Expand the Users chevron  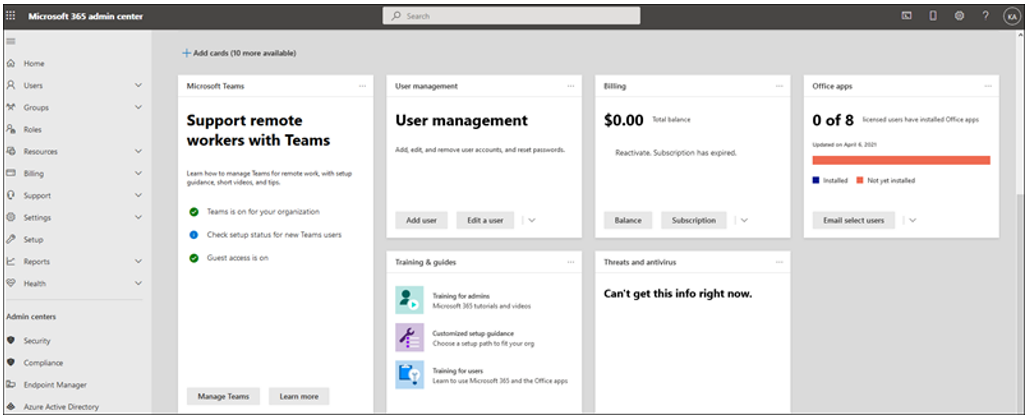pos(138,85)
